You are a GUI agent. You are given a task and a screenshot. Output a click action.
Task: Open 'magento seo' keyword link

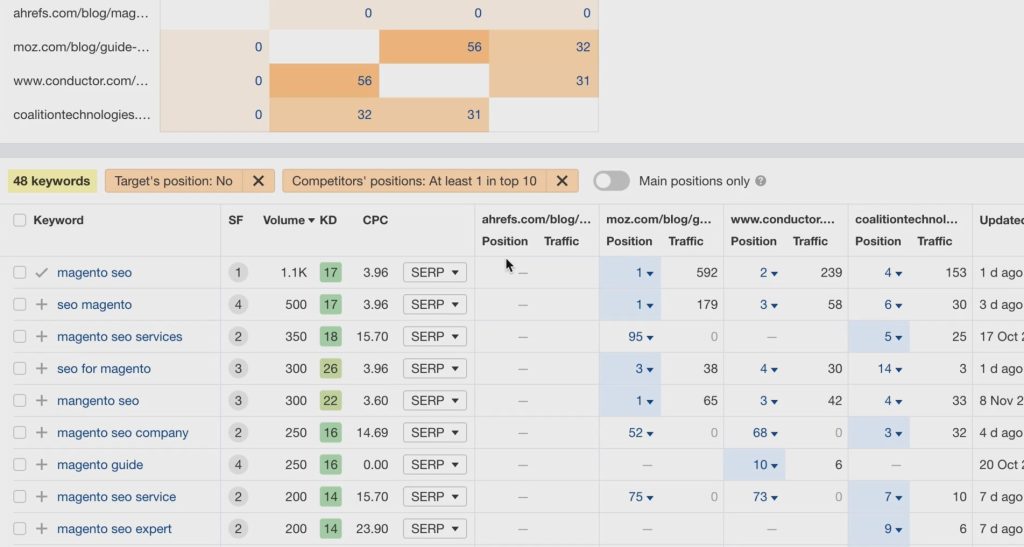(x=94, y=272)
